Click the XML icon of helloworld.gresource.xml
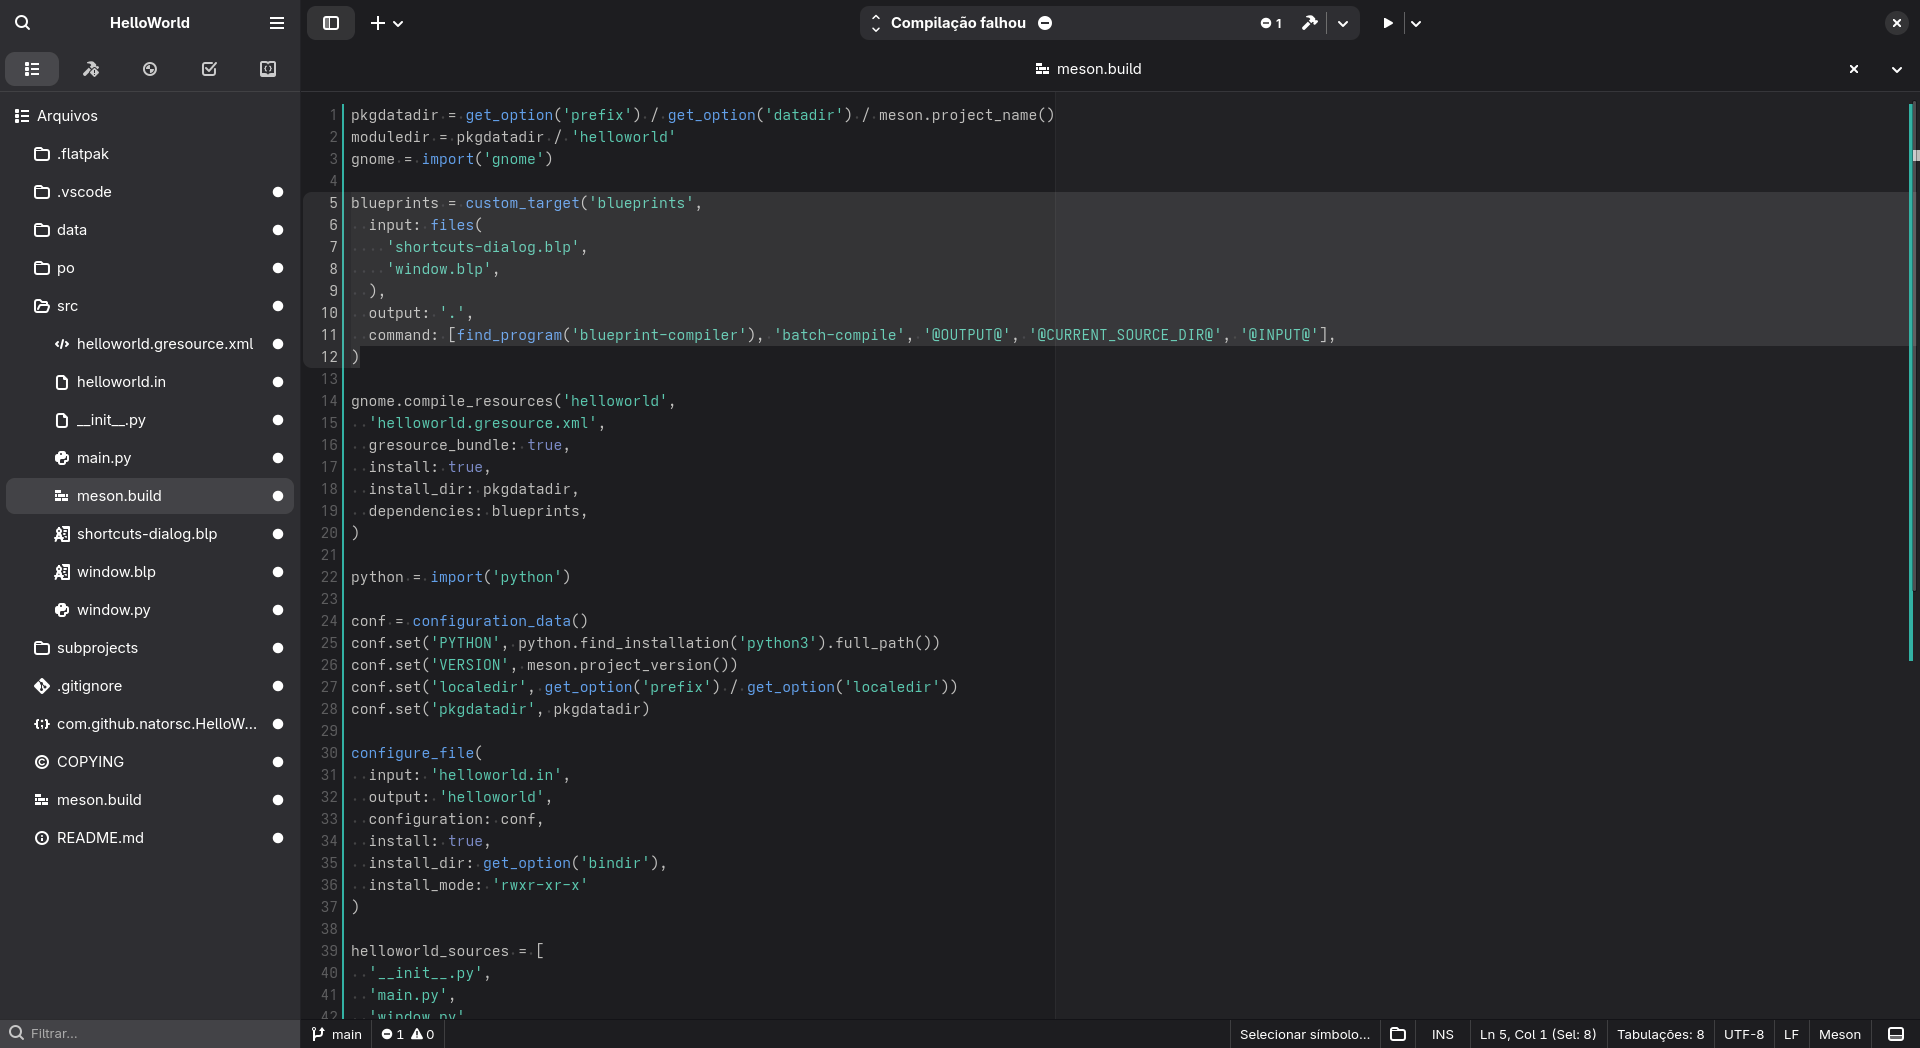 62,344
